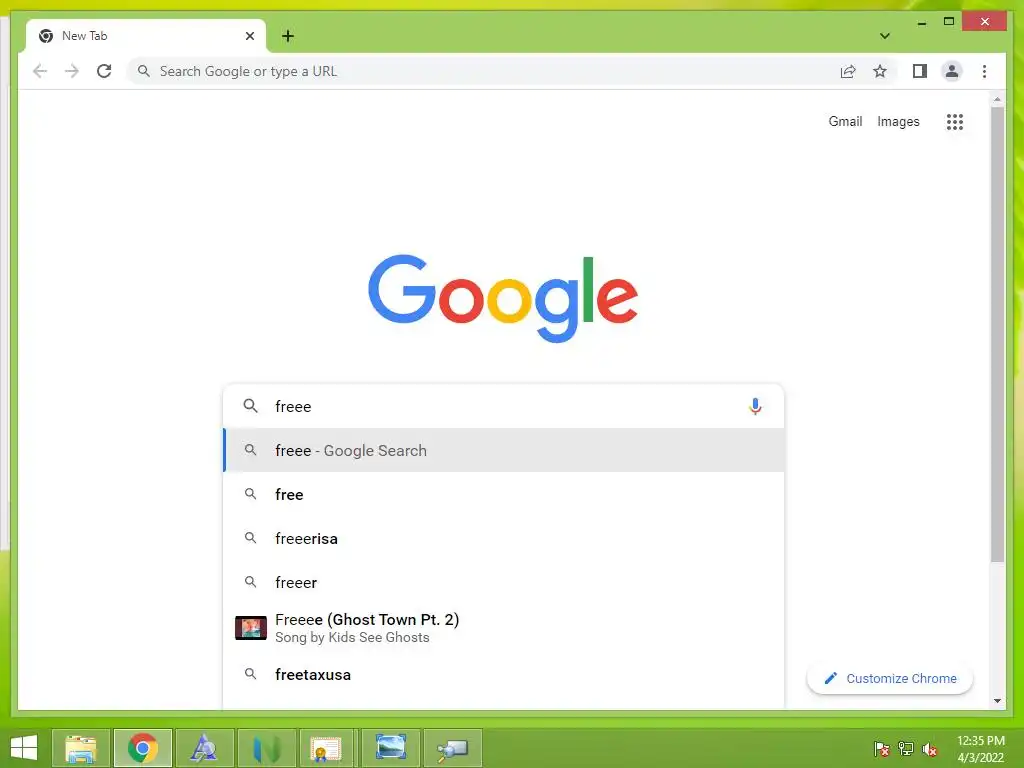
Task: Click the Freeee song album thumbnail
Action: pos(251,628)
